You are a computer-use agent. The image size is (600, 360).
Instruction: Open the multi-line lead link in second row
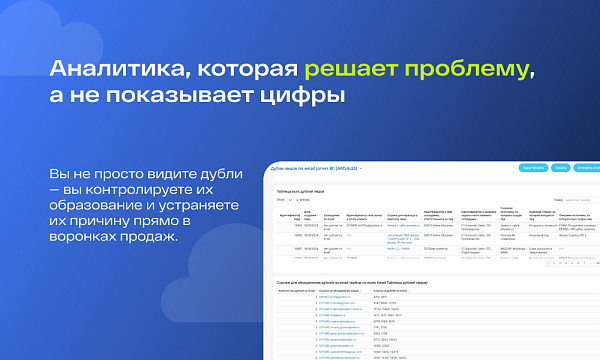403,239
